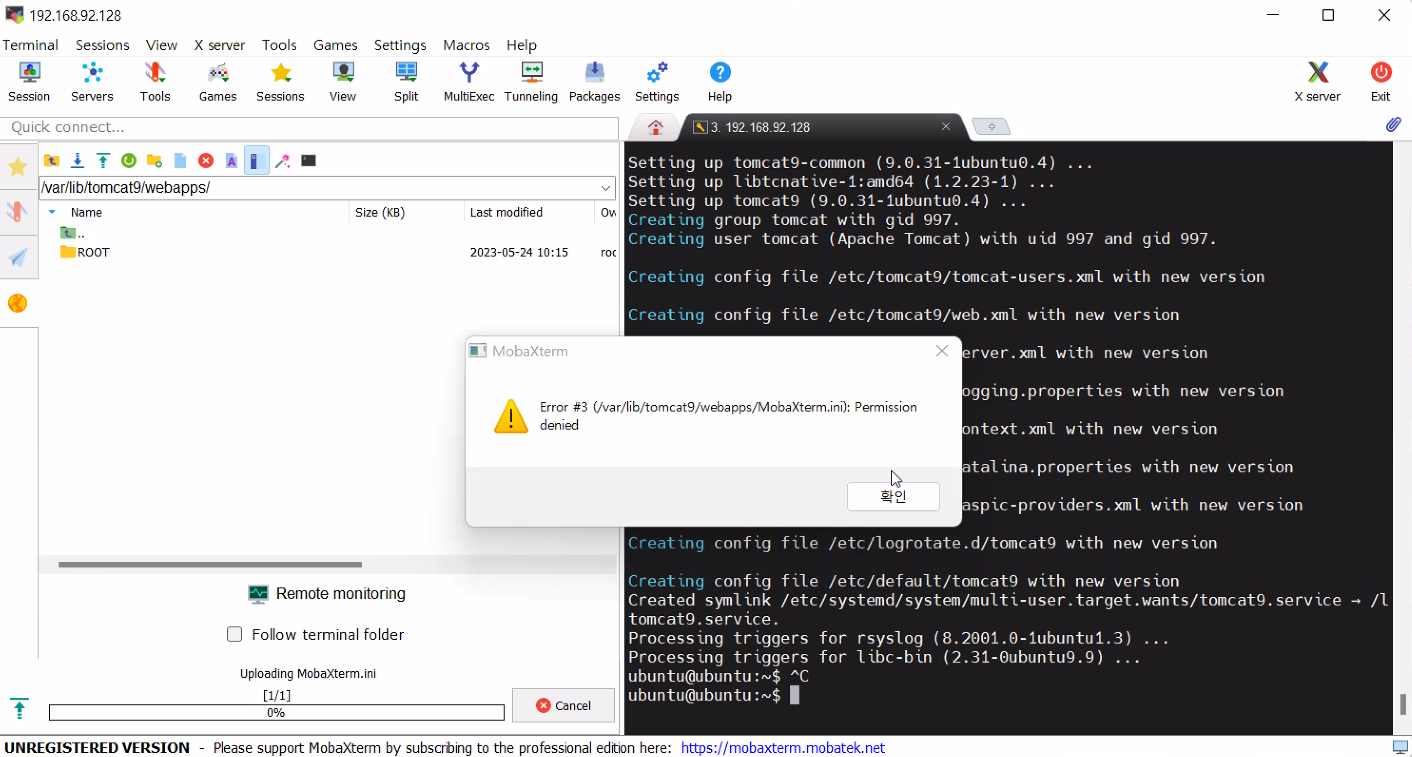Click 확인 button in error dialog
Image resolution: width=1412 pixels, height=757 pixels.
893,496
